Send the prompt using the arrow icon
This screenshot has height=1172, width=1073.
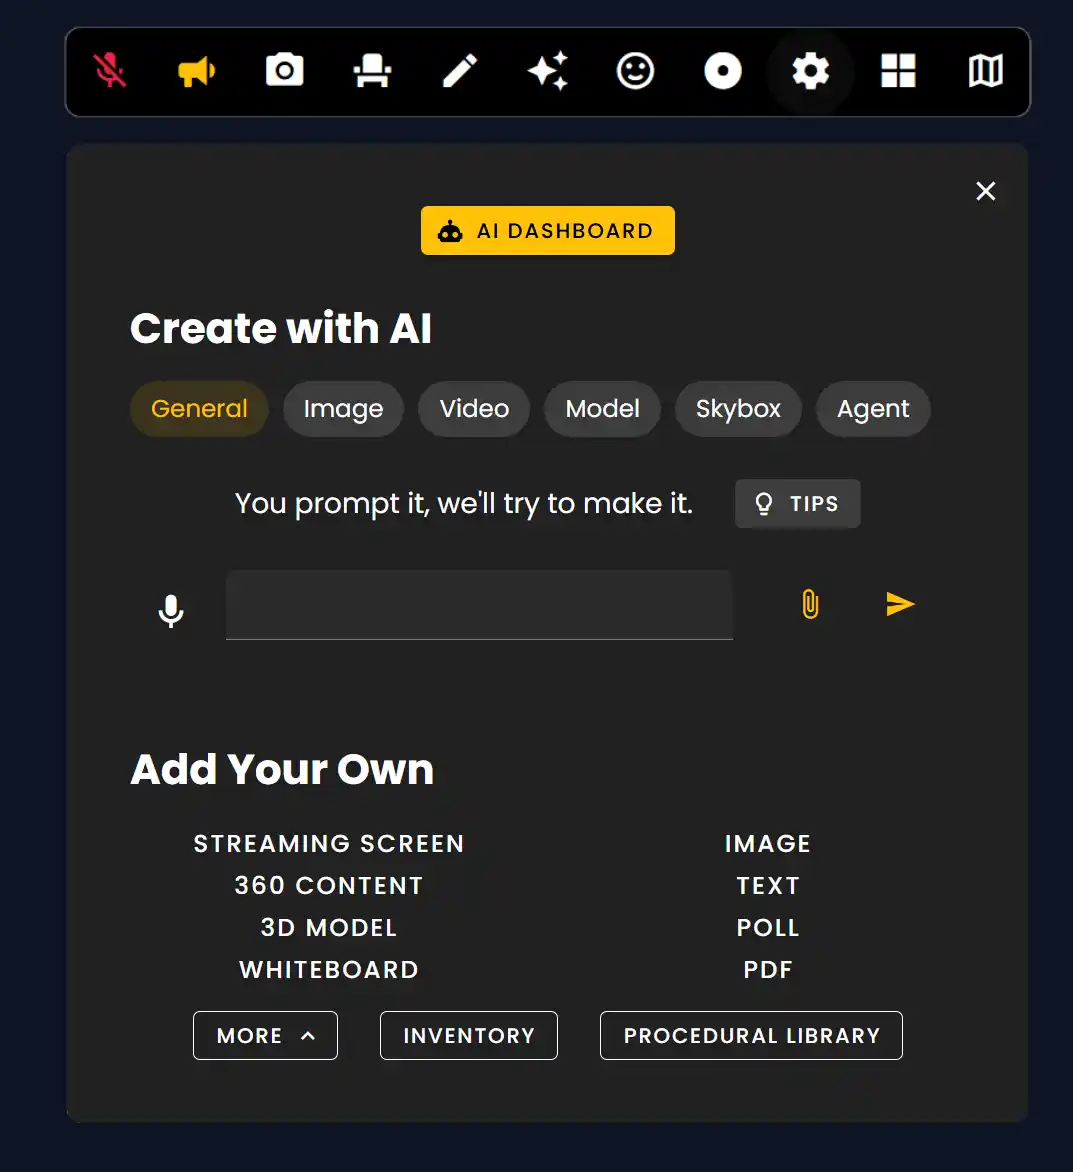899,604
